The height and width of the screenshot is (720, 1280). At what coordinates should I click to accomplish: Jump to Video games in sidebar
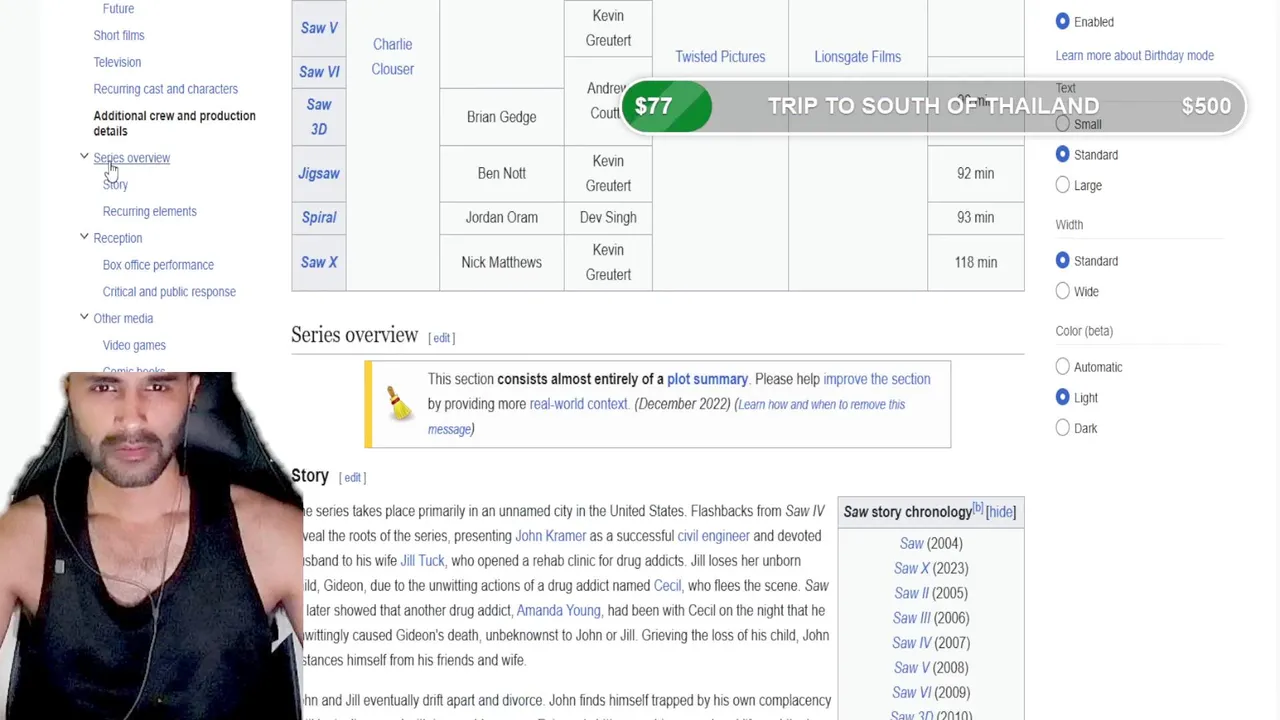[134, 345]
